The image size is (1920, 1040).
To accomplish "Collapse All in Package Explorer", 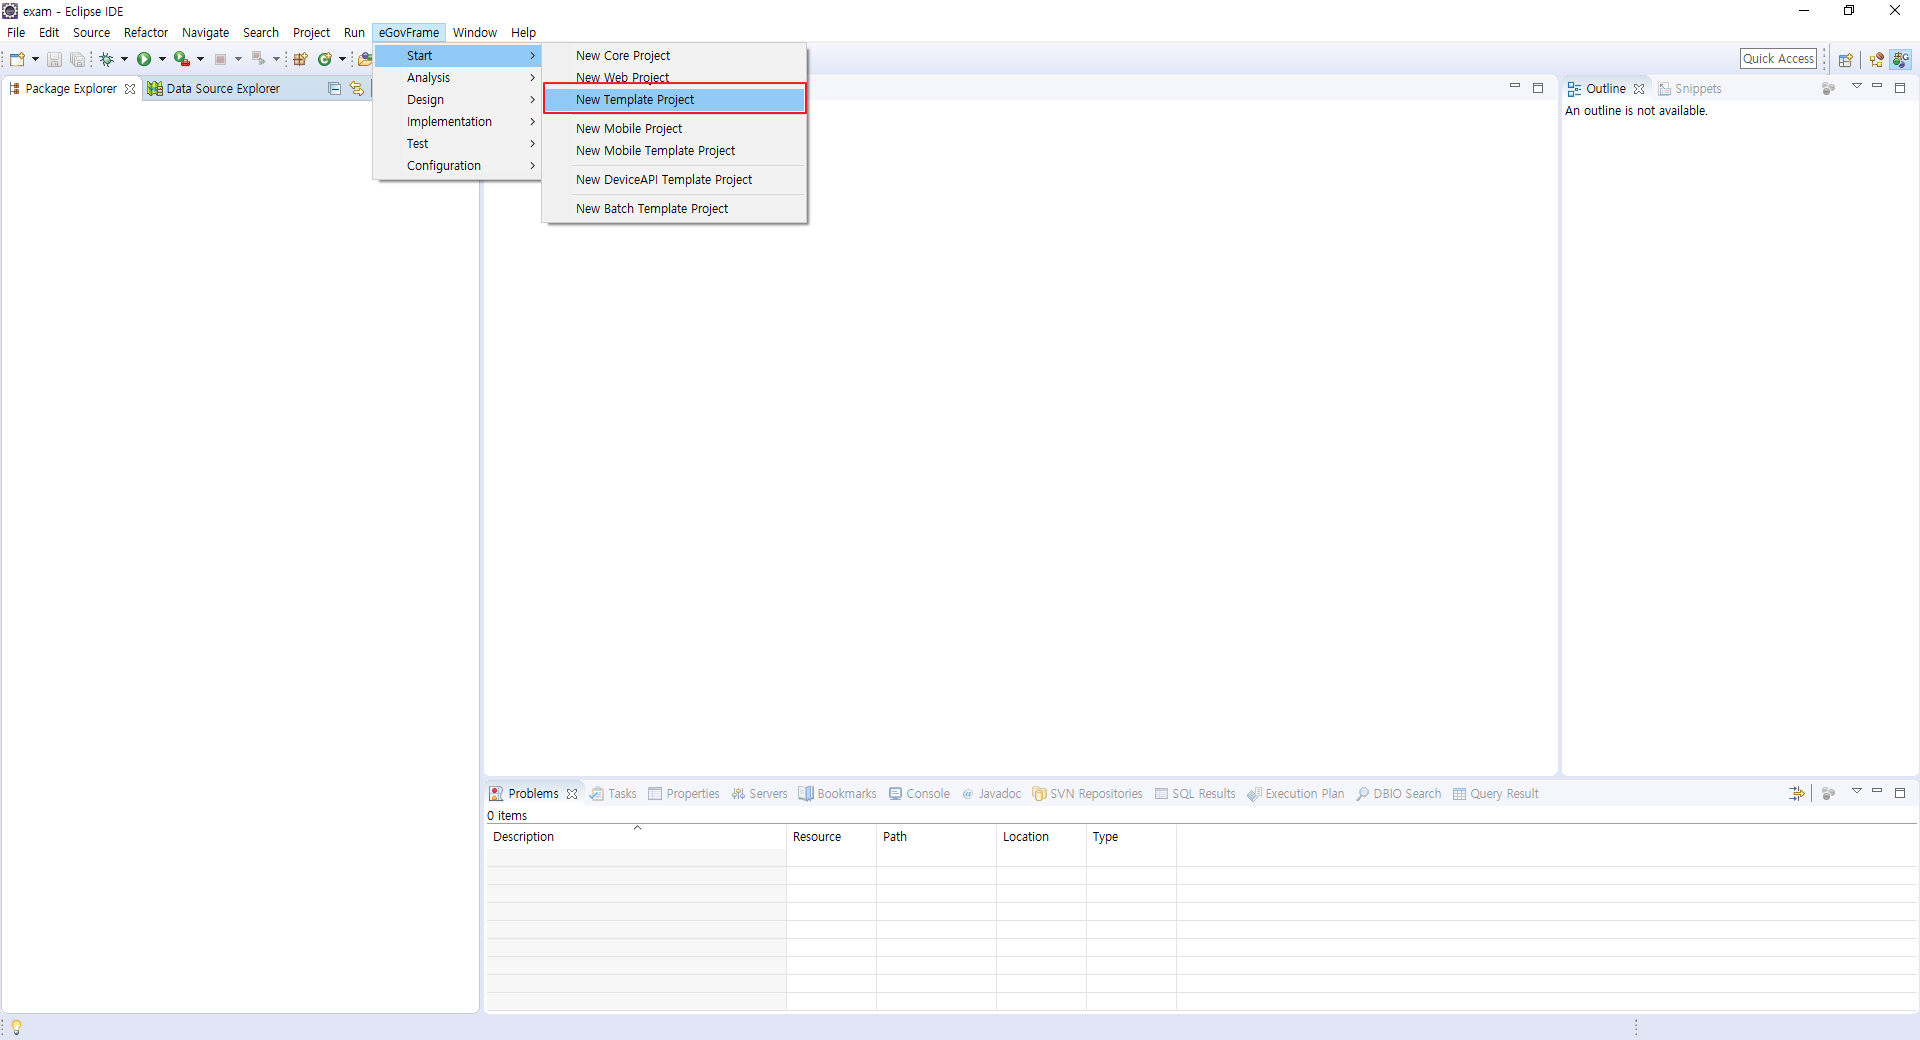I will [x=334, y=89].
